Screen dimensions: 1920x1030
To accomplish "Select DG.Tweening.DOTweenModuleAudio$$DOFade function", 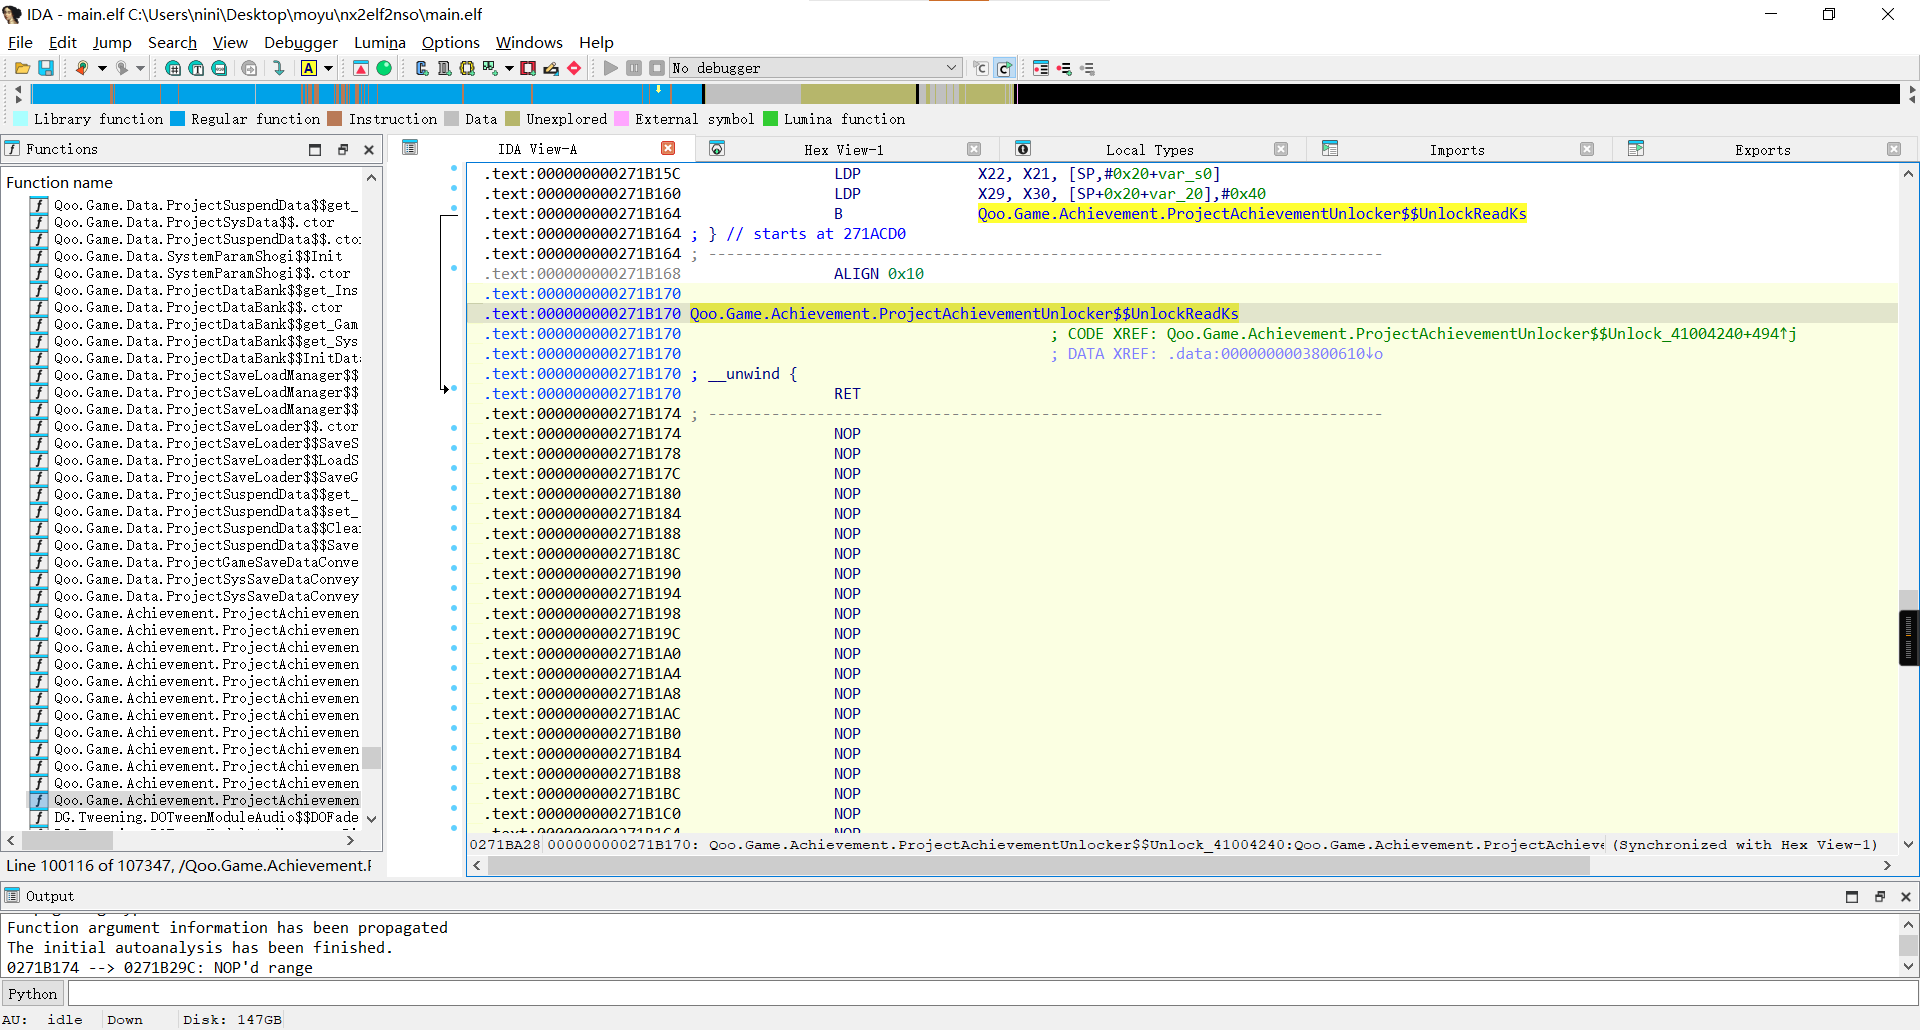I will (x=206, y=817).
